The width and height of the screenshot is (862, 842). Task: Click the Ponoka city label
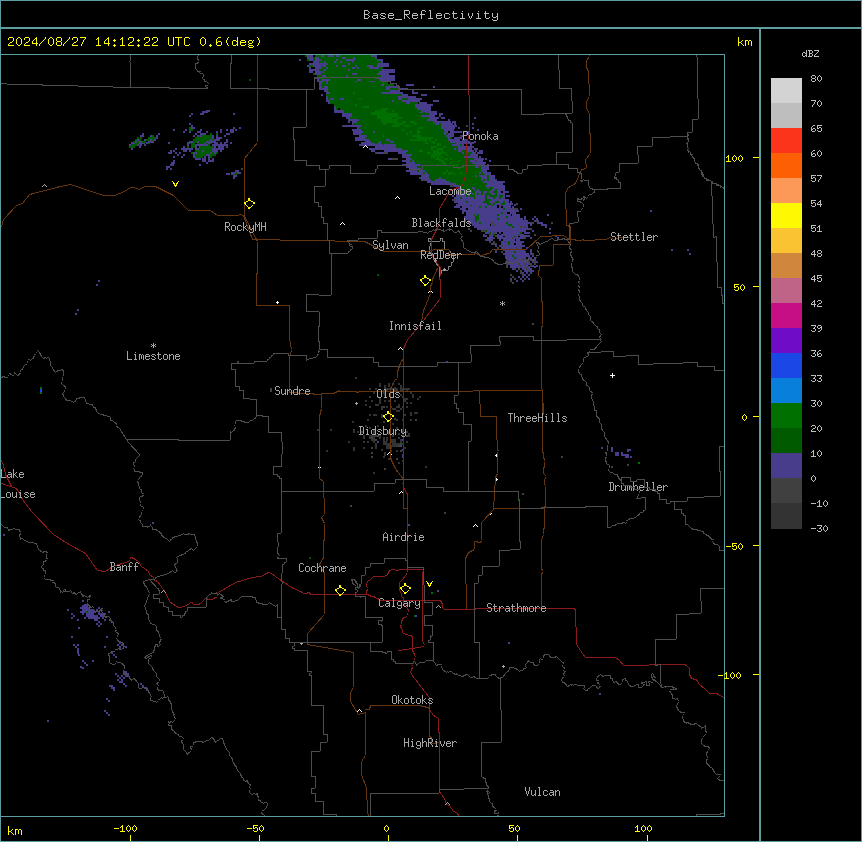pos(480,136)
